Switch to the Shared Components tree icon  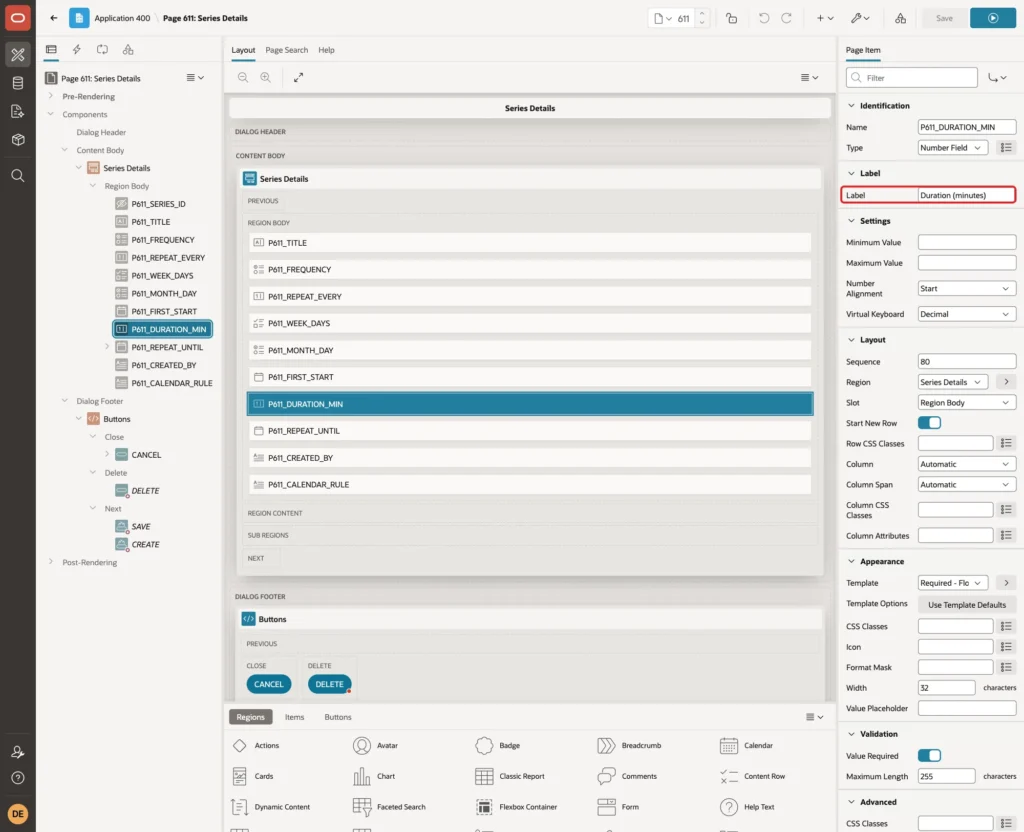[128, 50]
